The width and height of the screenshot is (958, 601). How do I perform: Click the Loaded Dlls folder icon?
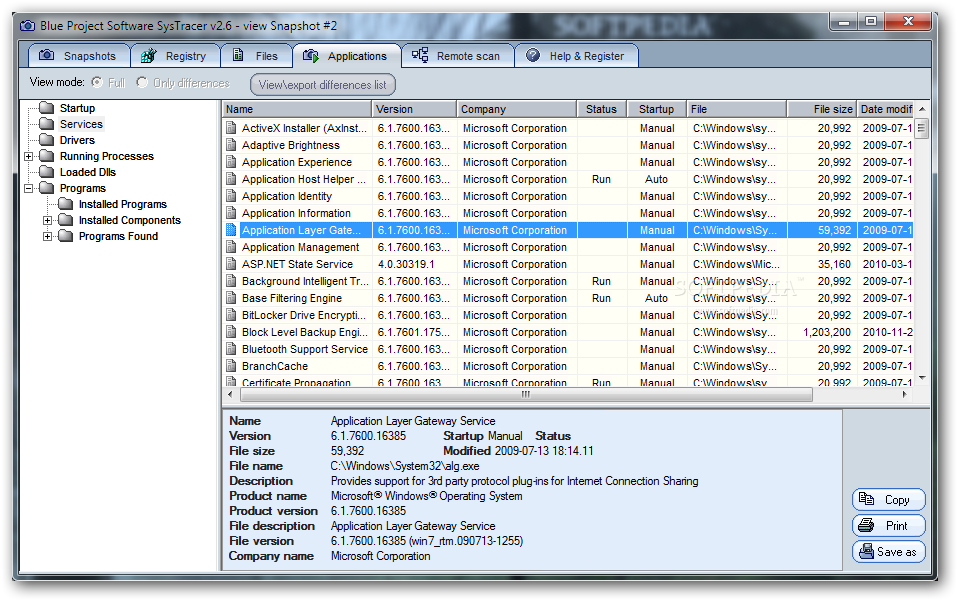coord(46,172)
